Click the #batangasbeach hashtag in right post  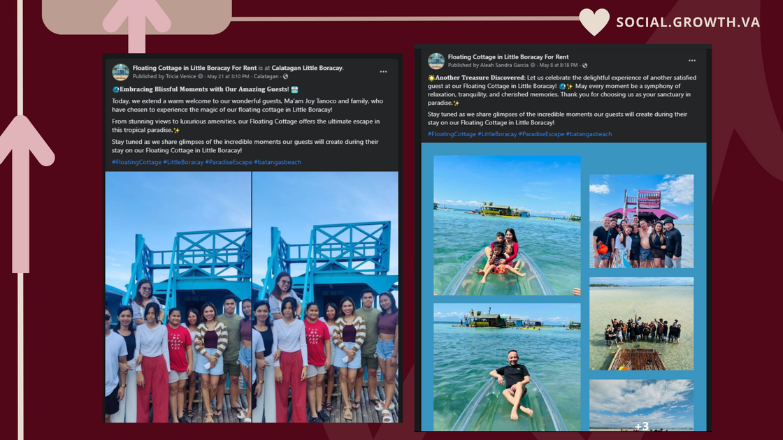pyautogui.click(x=589, y=134)
